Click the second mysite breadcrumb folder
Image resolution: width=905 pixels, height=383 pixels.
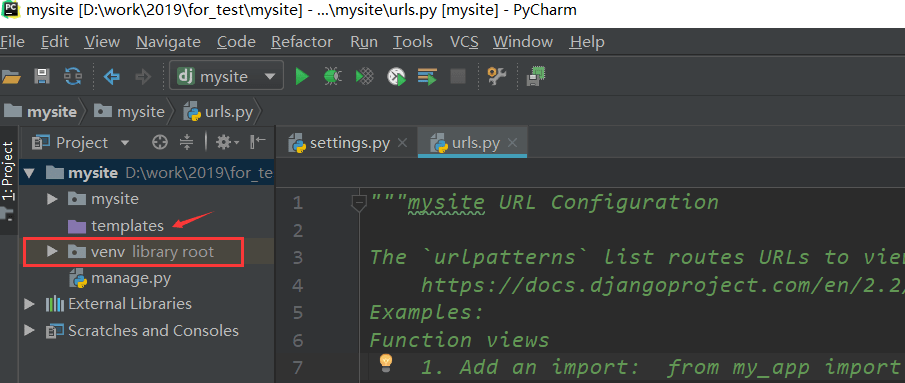tap(130, 111)
